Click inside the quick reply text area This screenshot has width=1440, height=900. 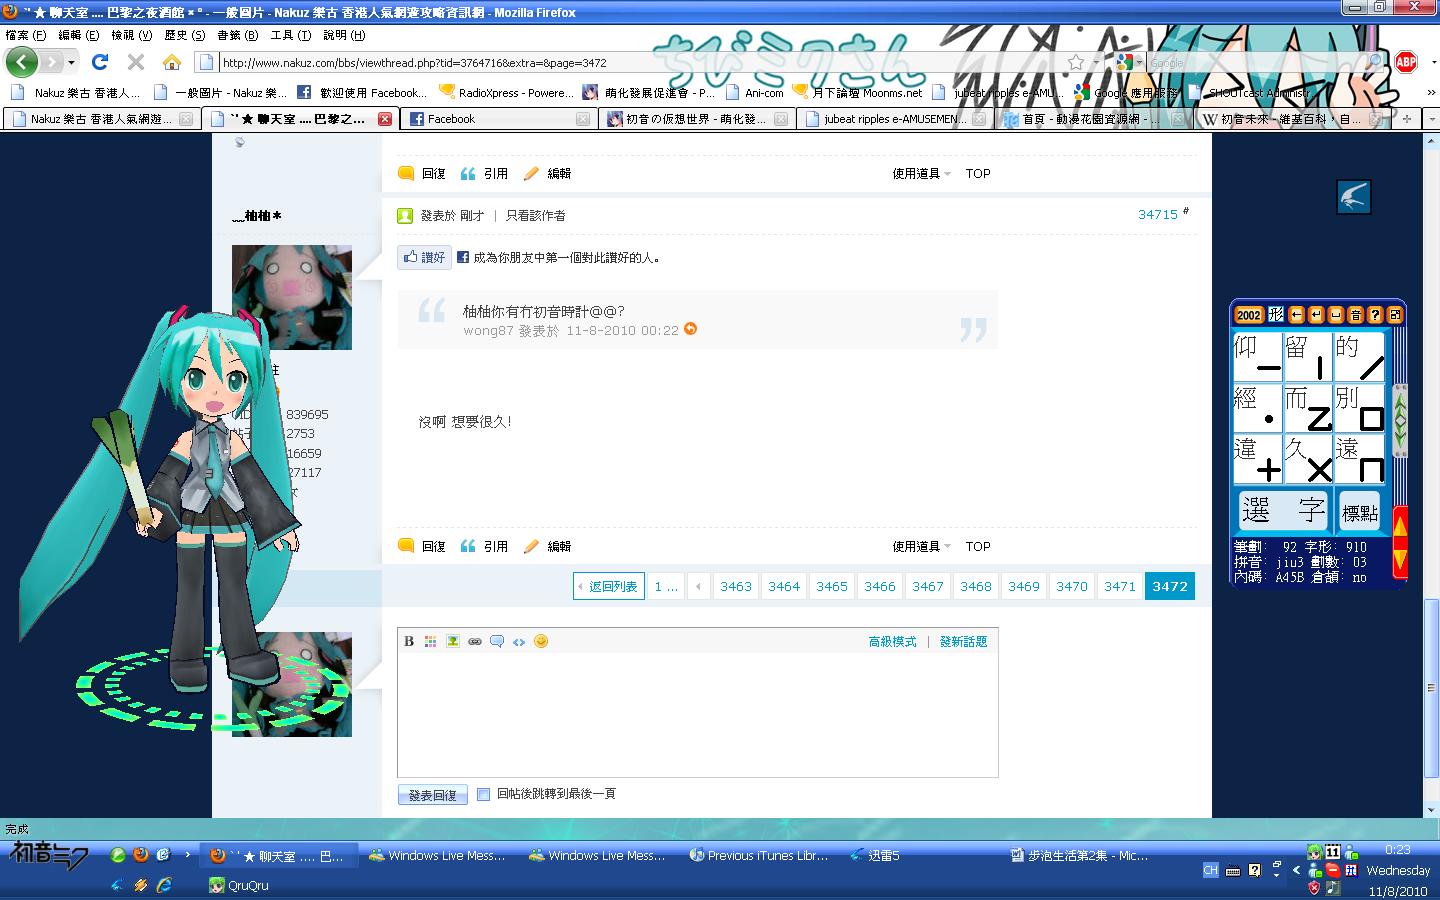[698, 714]
